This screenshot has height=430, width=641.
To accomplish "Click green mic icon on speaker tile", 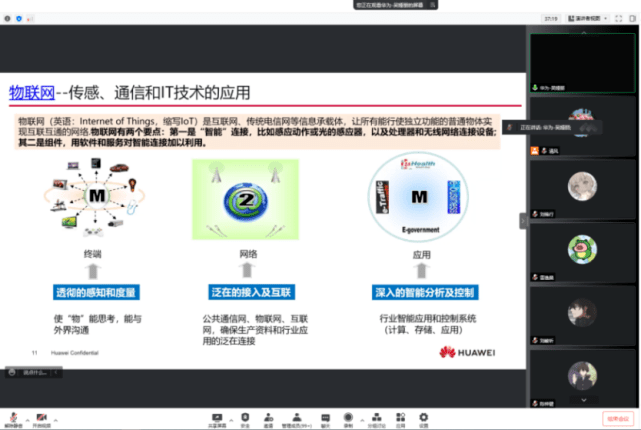I will (x=535, y=87).
